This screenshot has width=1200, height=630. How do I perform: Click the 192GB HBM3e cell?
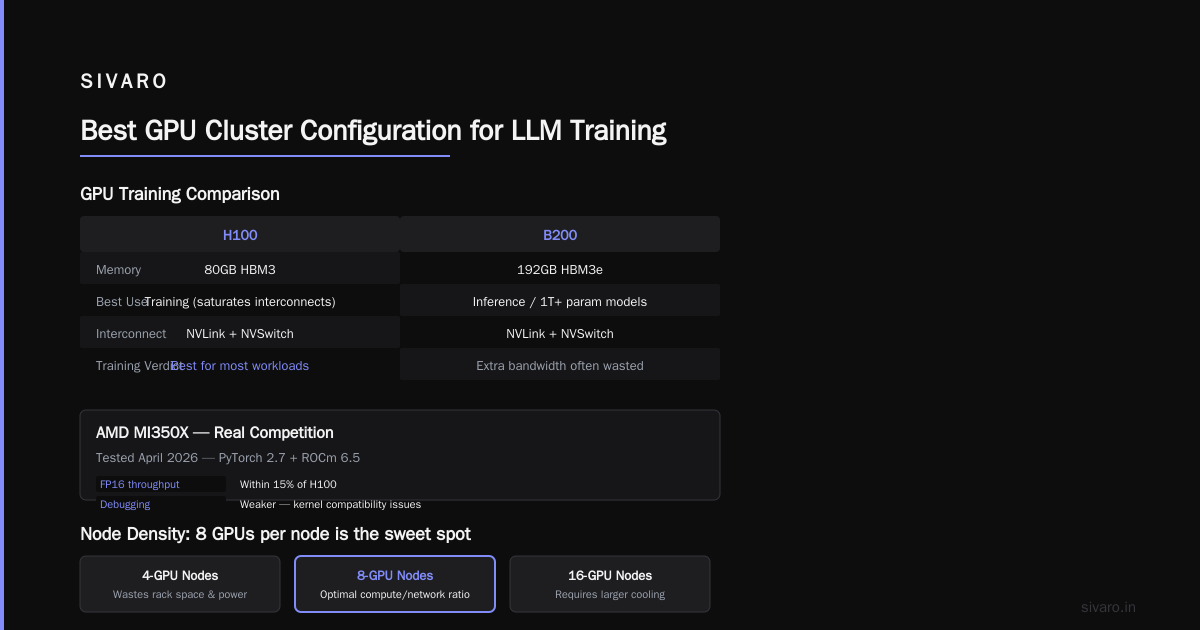(560, 270)
